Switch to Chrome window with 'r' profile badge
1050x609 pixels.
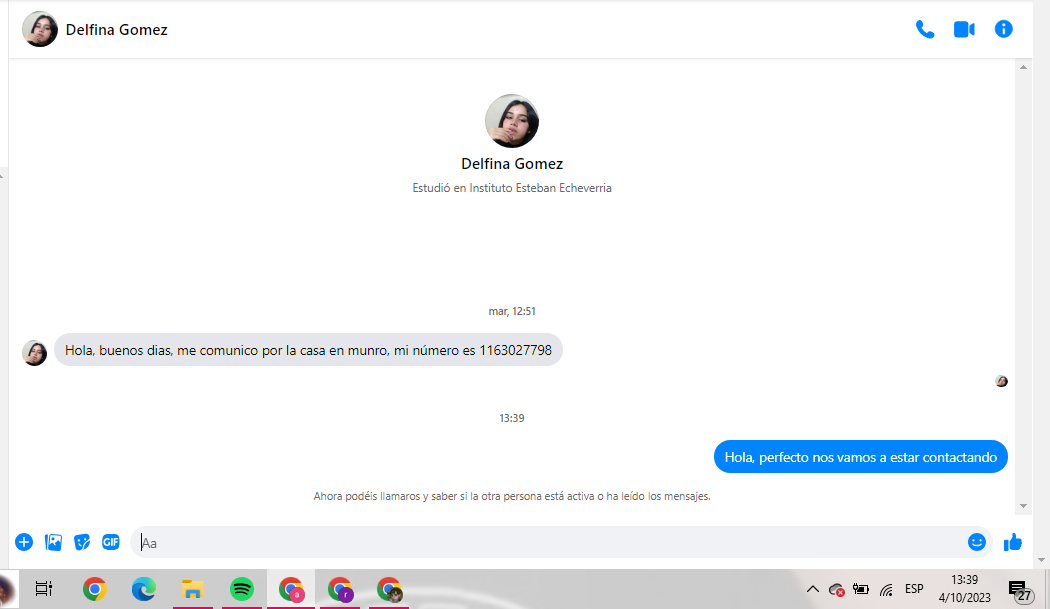click(x=340, y=589)
